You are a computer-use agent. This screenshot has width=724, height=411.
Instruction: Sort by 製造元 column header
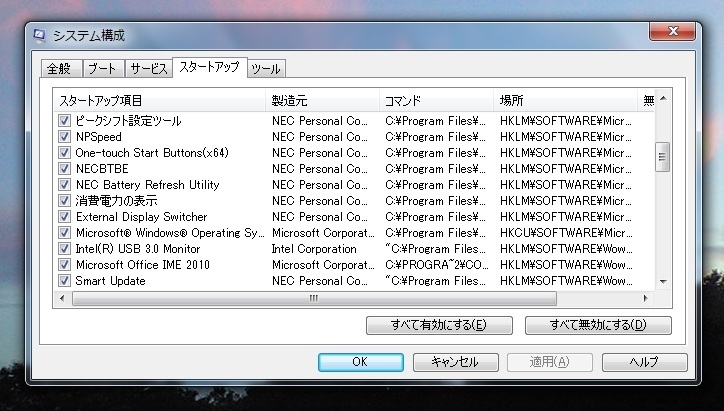coord(322,100)
